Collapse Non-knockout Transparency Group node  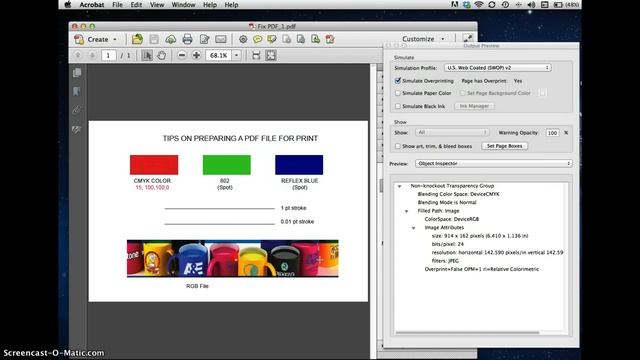click(400, 186)
